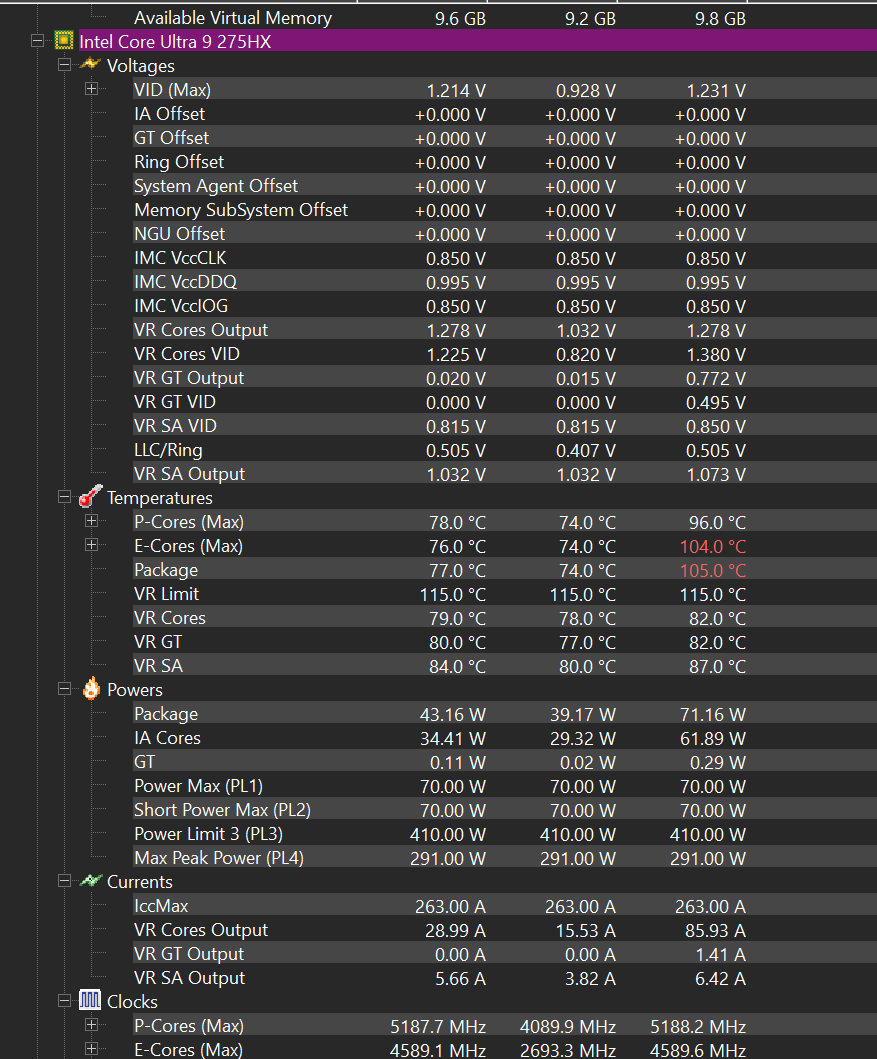This screenshot has height=1059, width=877.
Task: Click the Clocks square-wave icon
Action: pos(90,1000)
